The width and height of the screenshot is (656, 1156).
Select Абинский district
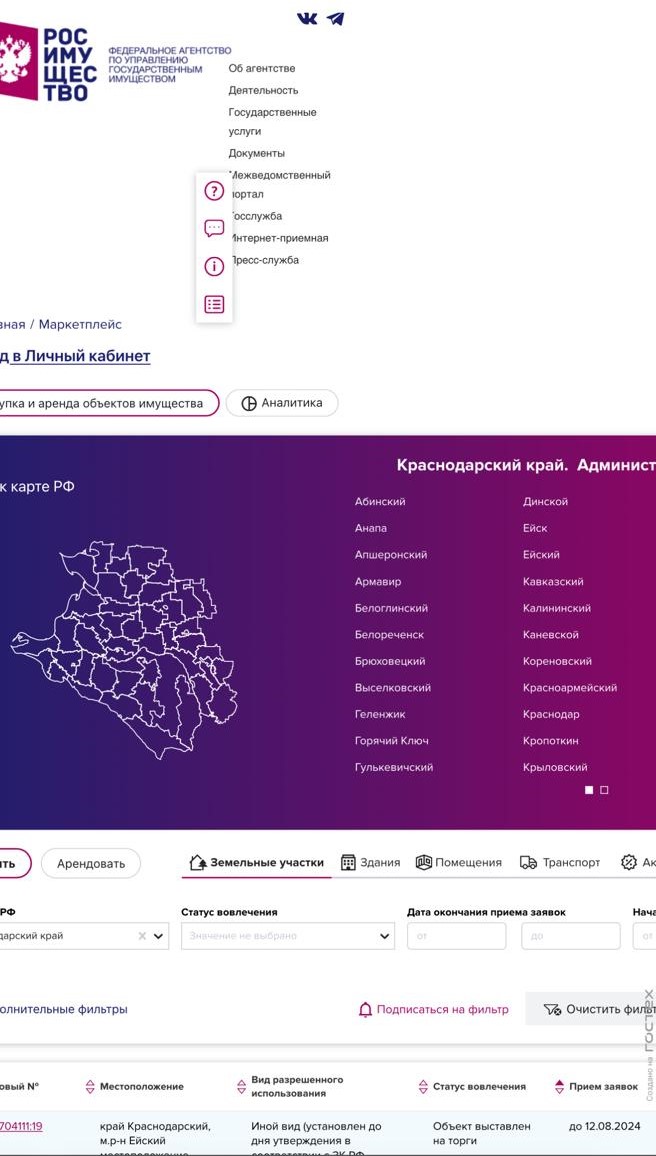tap(380, 502)
